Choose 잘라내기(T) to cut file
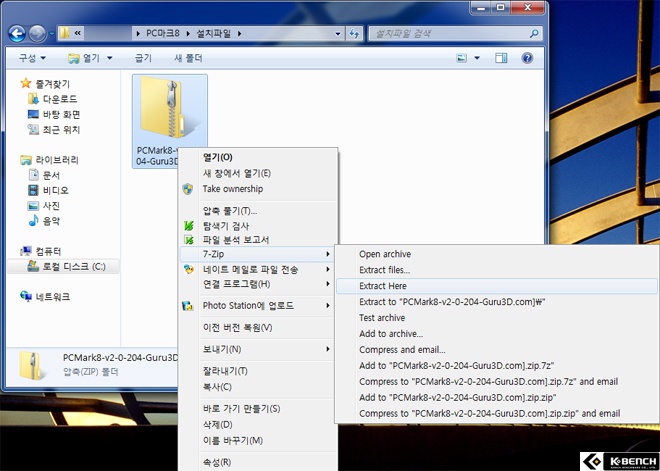Screen dimensions: 660x471 (258, 371)
